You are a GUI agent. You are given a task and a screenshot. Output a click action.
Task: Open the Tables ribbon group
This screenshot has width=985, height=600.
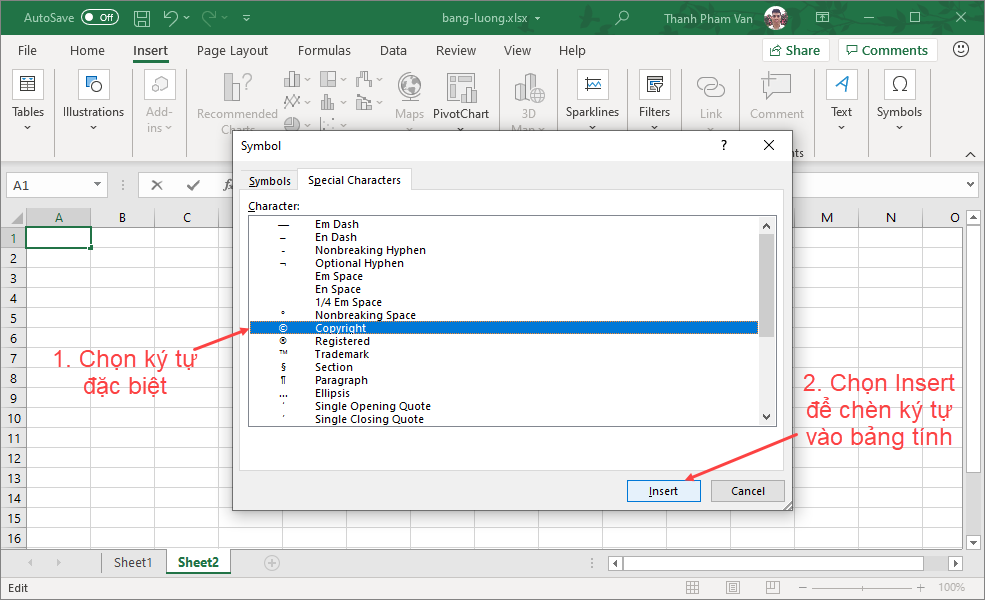click(x=28, y=101)
